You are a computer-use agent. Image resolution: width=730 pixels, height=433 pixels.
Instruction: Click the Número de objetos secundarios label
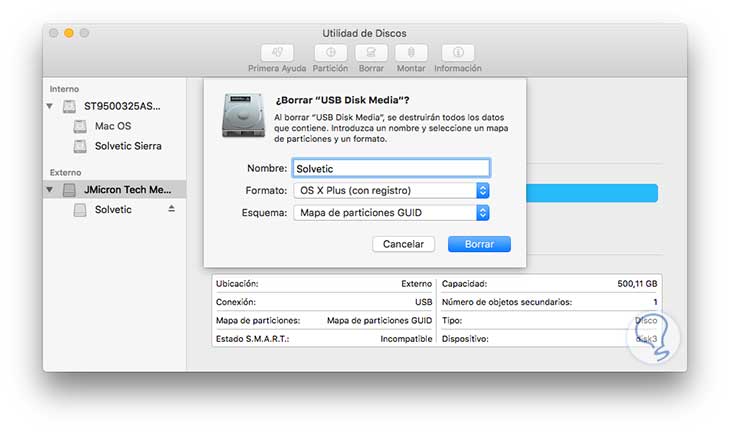click(507, 302)
